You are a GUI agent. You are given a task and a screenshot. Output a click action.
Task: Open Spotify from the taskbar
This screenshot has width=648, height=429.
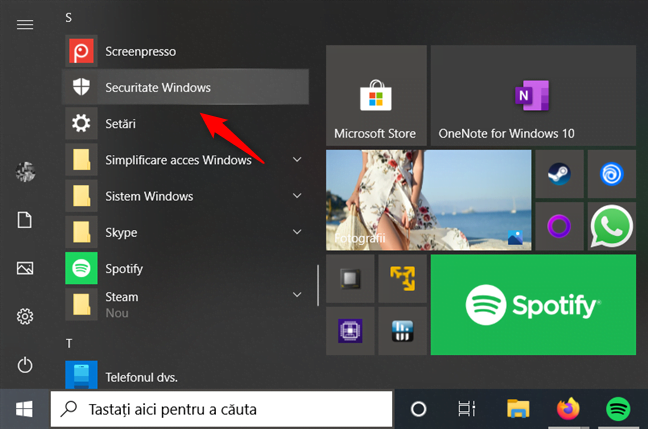point(618,409)
